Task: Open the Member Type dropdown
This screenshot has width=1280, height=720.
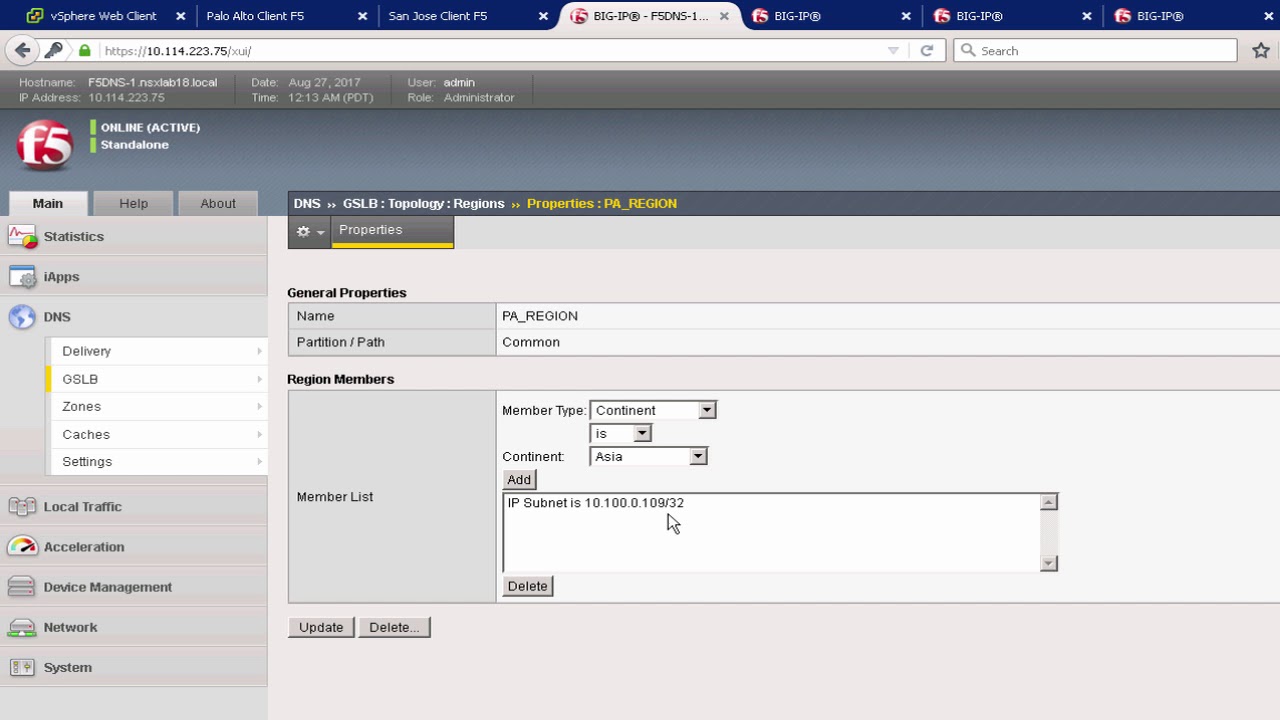Action: click(x=654, y=410)
